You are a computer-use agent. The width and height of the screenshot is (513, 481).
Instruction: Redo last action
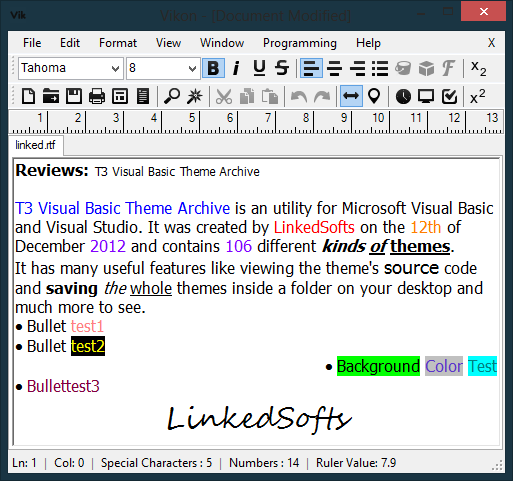[x=322, y=96]
